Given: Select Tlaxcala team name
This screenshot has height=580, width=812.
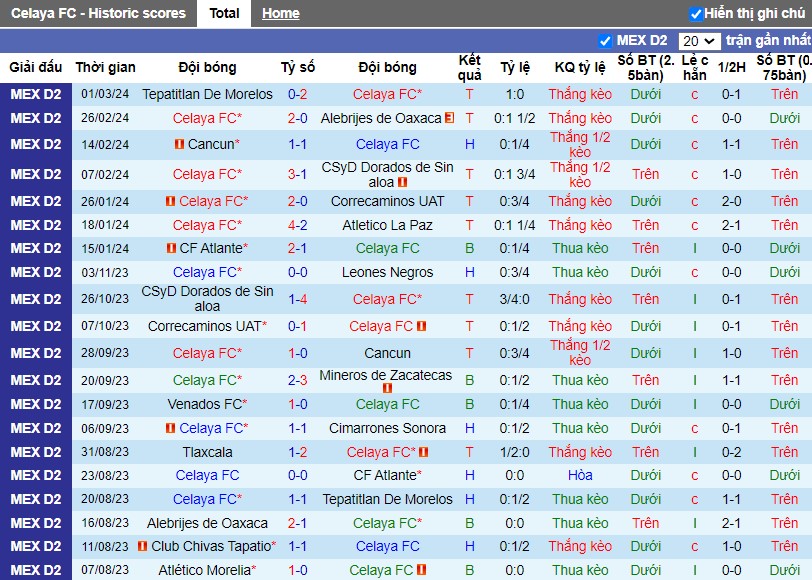Looking at the screenshot, I should 207,452.
